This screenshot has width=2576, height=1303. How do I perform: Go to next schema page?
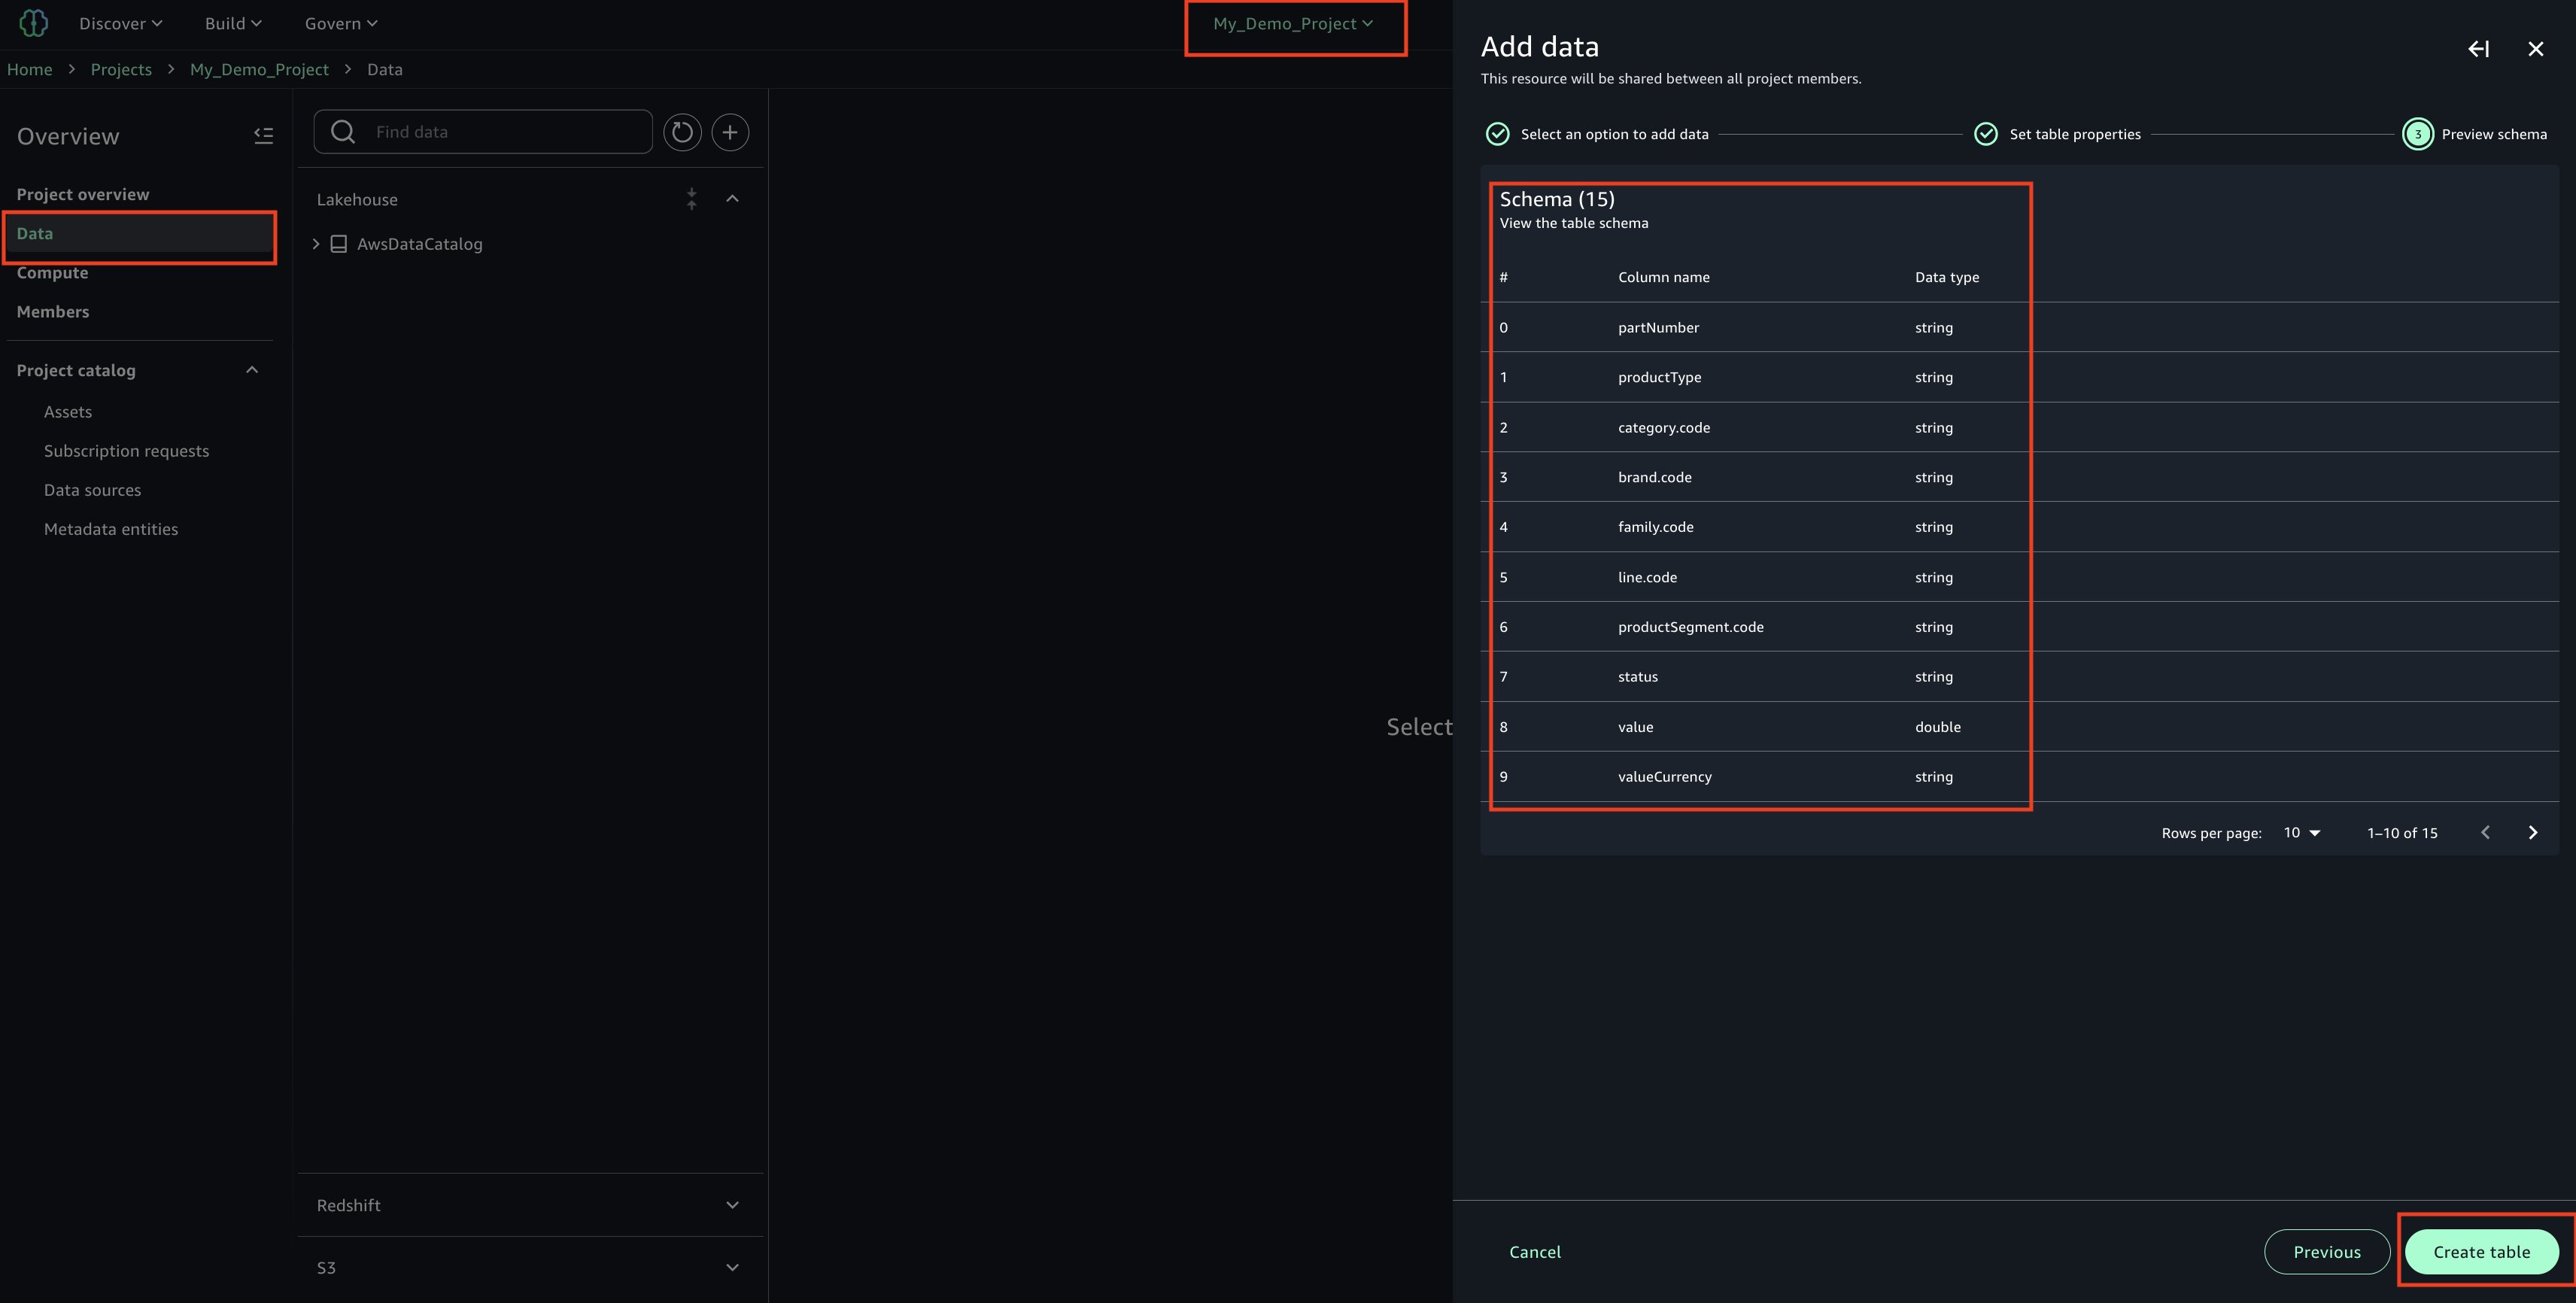[x=2532, y=832]
